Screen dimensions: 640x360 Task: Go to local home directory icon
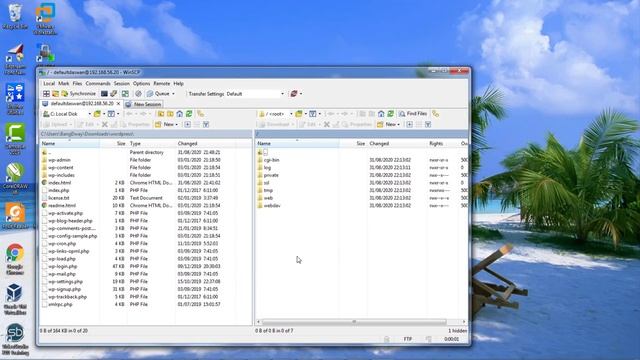click(180, 114)
